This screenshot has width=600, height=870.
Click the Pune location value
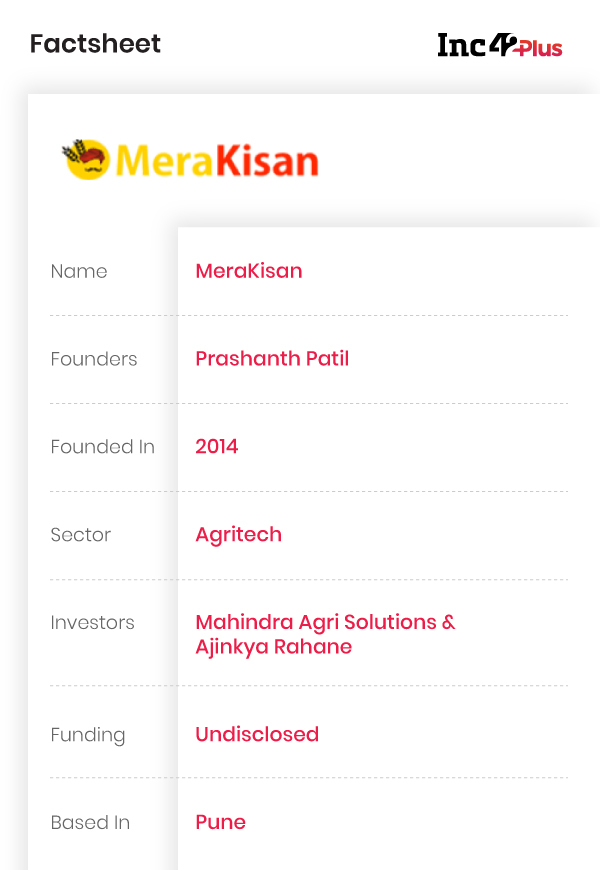click(x=220, y=822)
